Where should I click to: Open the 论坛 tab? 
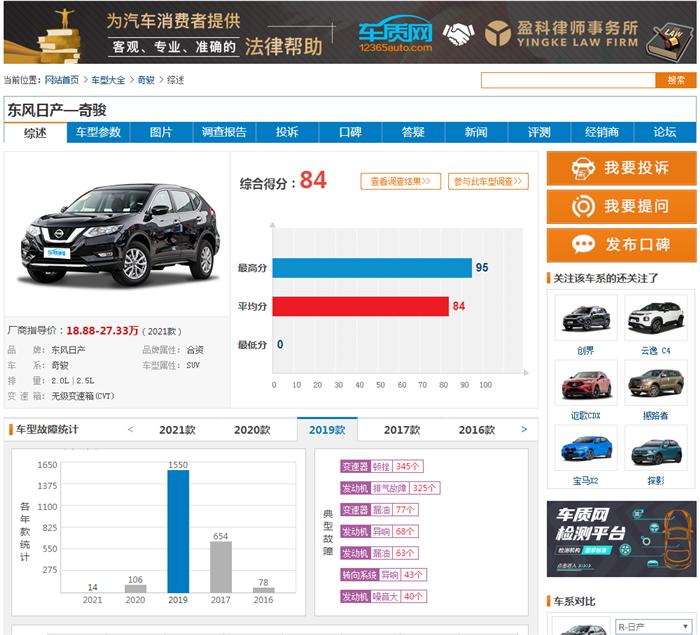tap(665, 132)
